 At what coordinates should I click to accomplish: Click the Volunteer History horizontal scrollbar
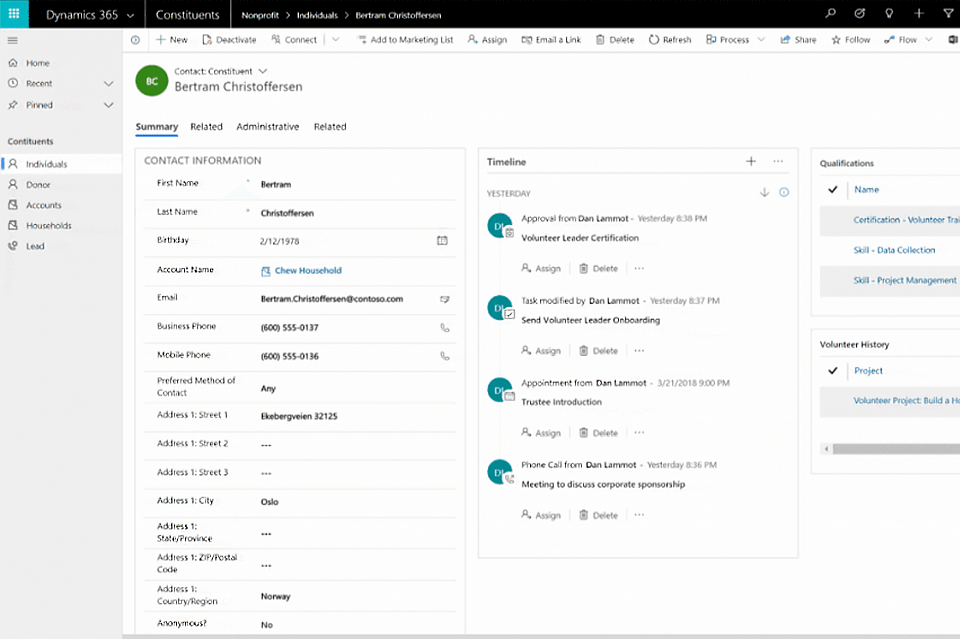coord(895,449)
